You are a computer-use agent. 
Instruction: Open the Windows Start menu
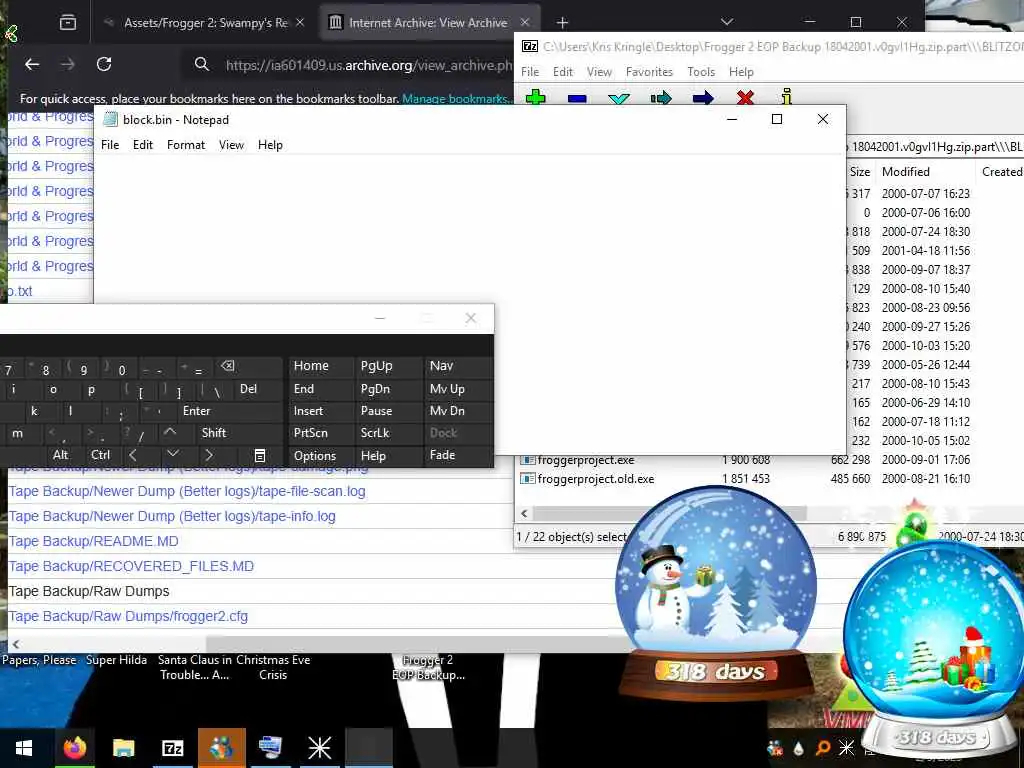(24, 748)
